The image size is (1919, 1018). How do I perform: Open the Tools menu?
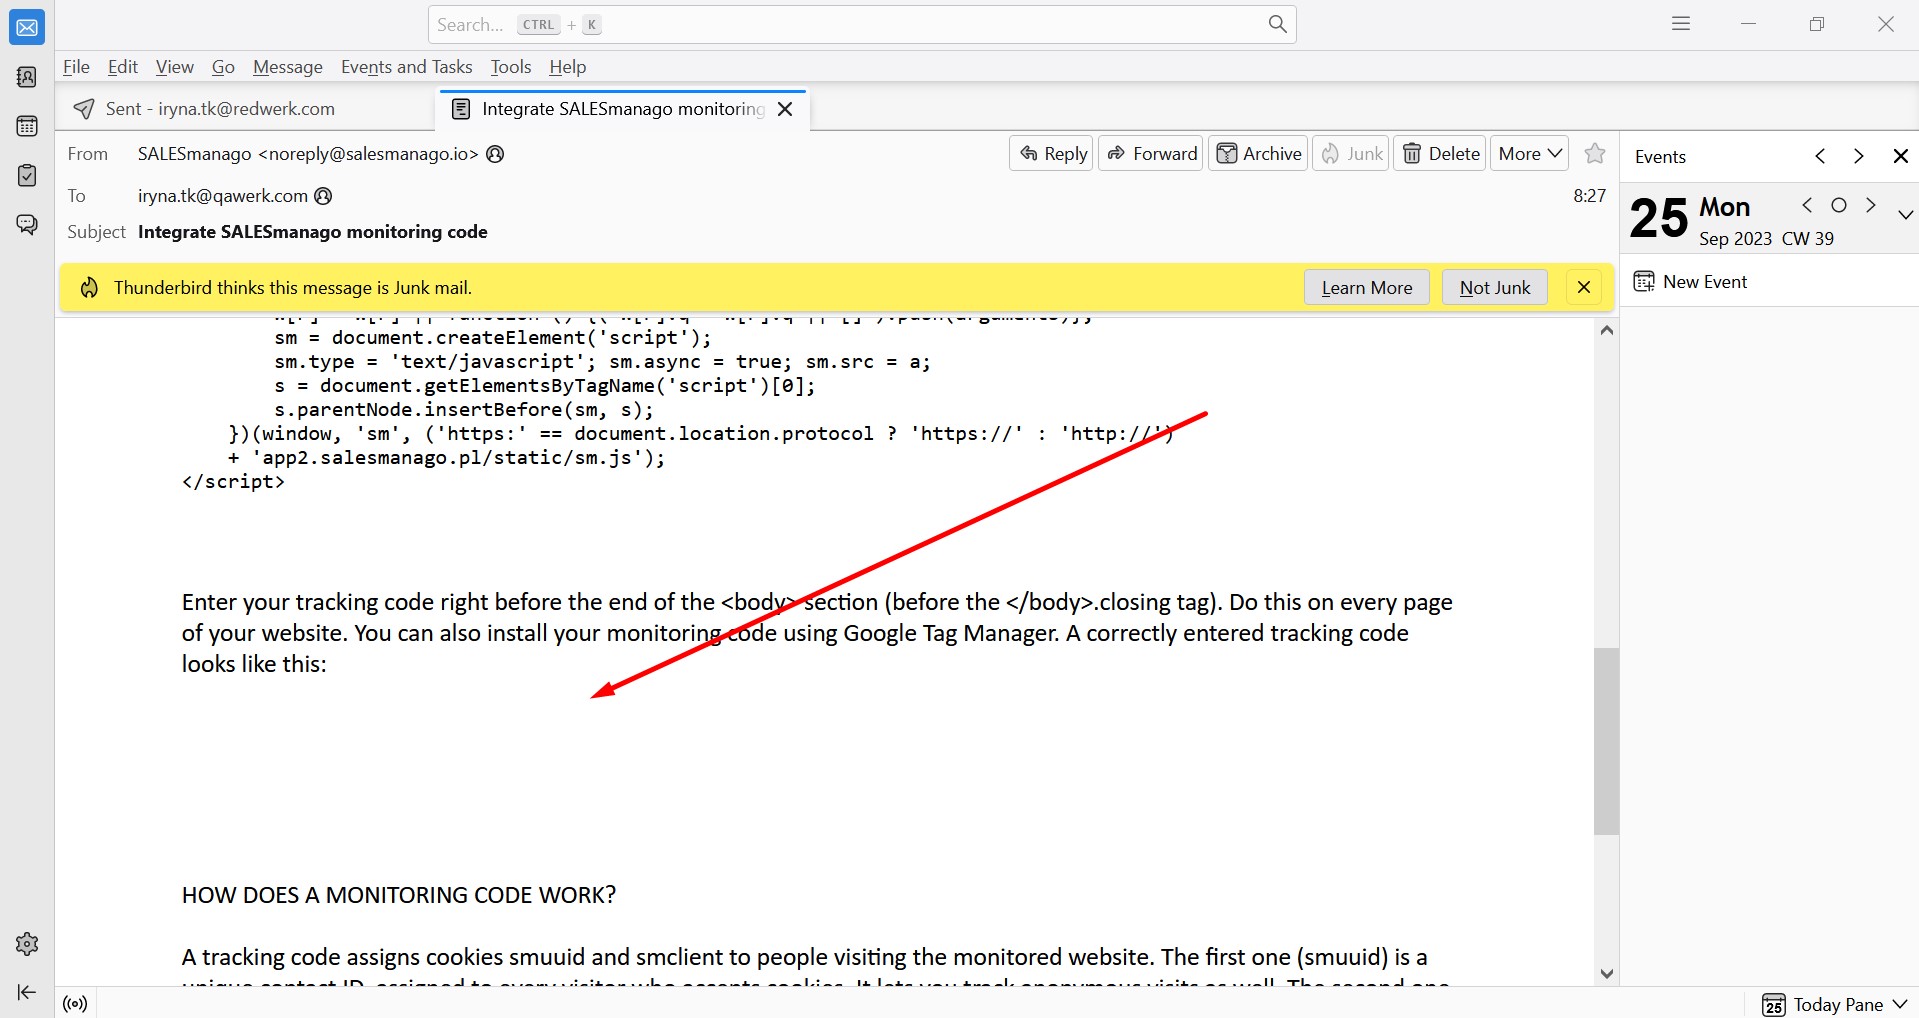[x=510, y=67]
